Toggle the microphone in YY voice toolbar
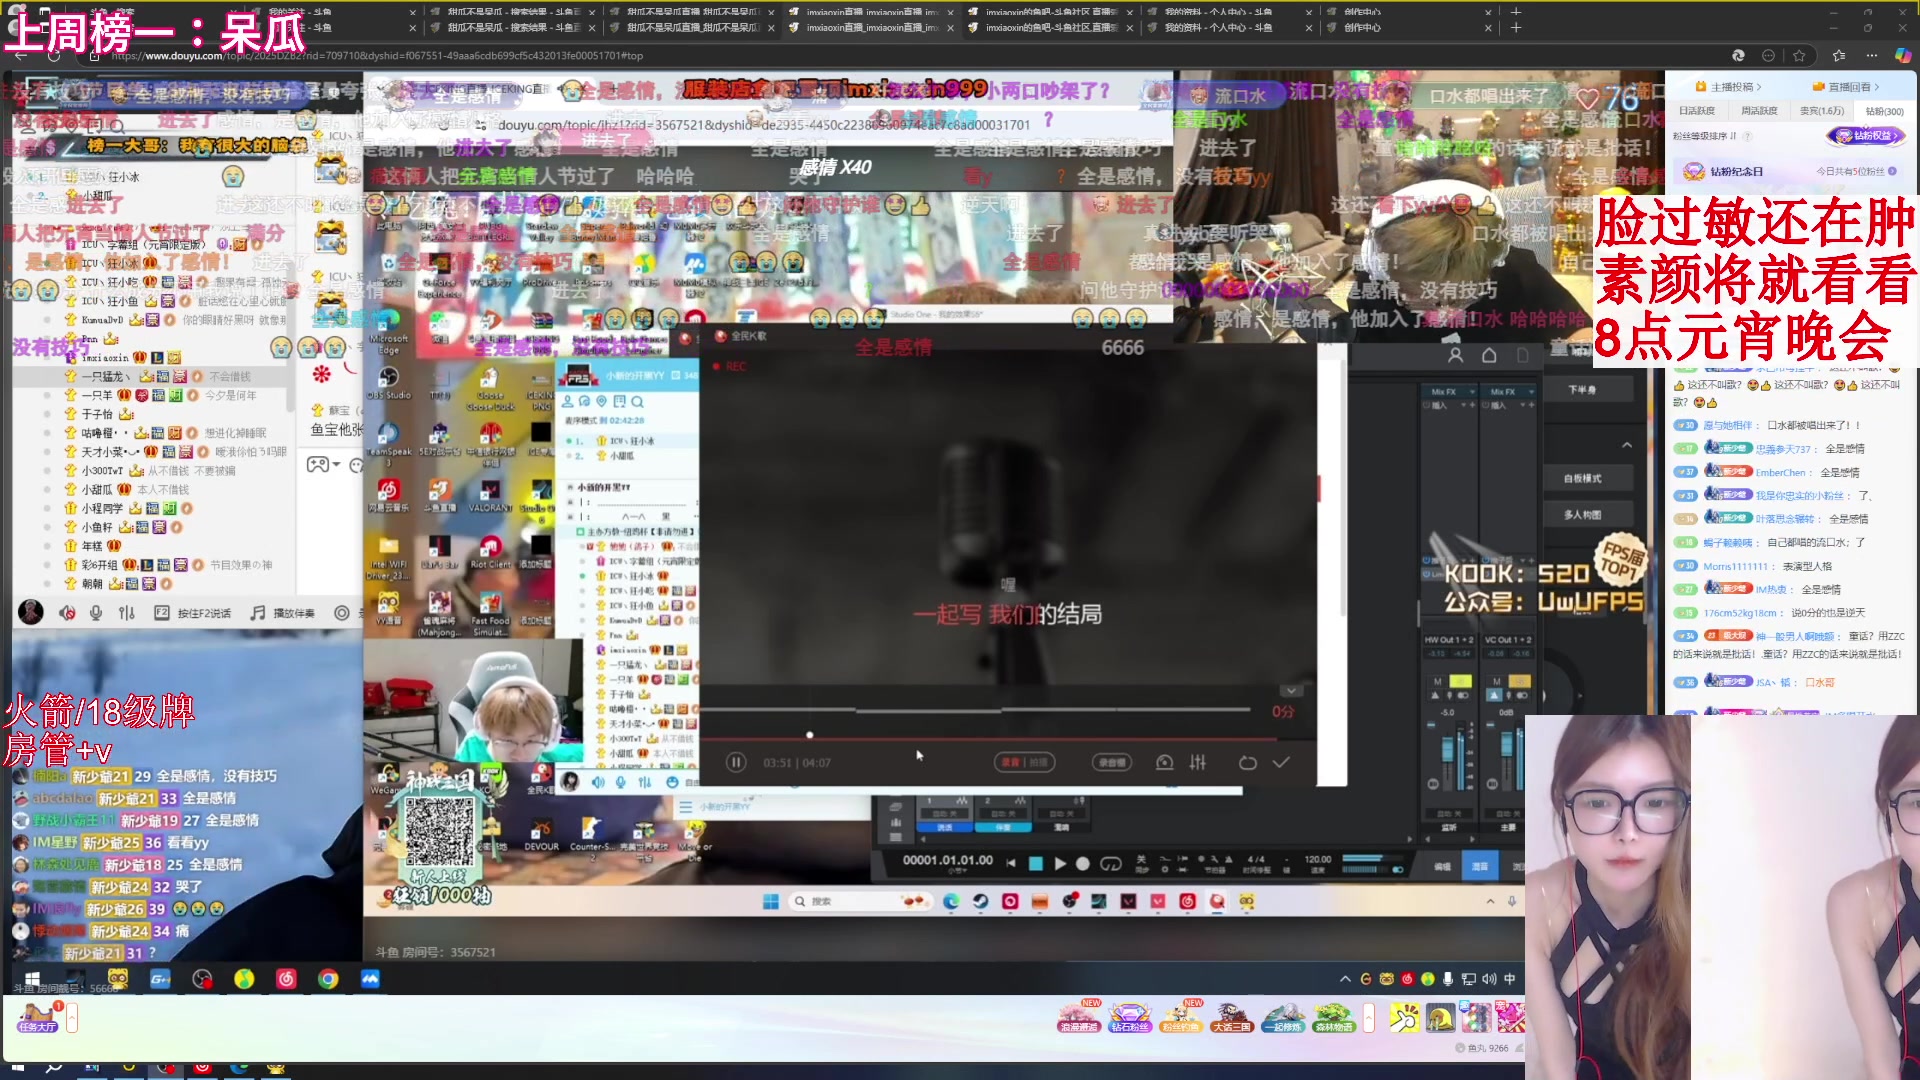Screen dimensions: 1920x1080 96,613
